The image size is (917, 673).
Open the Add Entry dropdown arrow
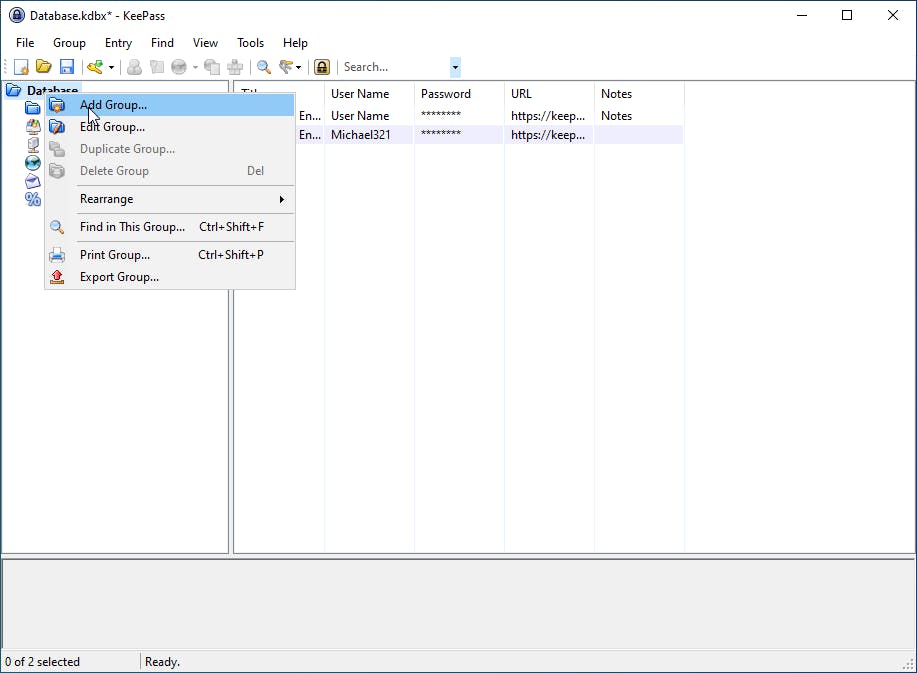click(x=111, y=67)
